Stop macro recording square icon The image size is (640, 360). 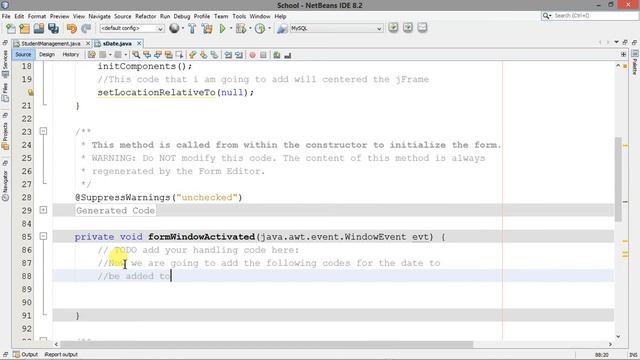coord(263,55)
